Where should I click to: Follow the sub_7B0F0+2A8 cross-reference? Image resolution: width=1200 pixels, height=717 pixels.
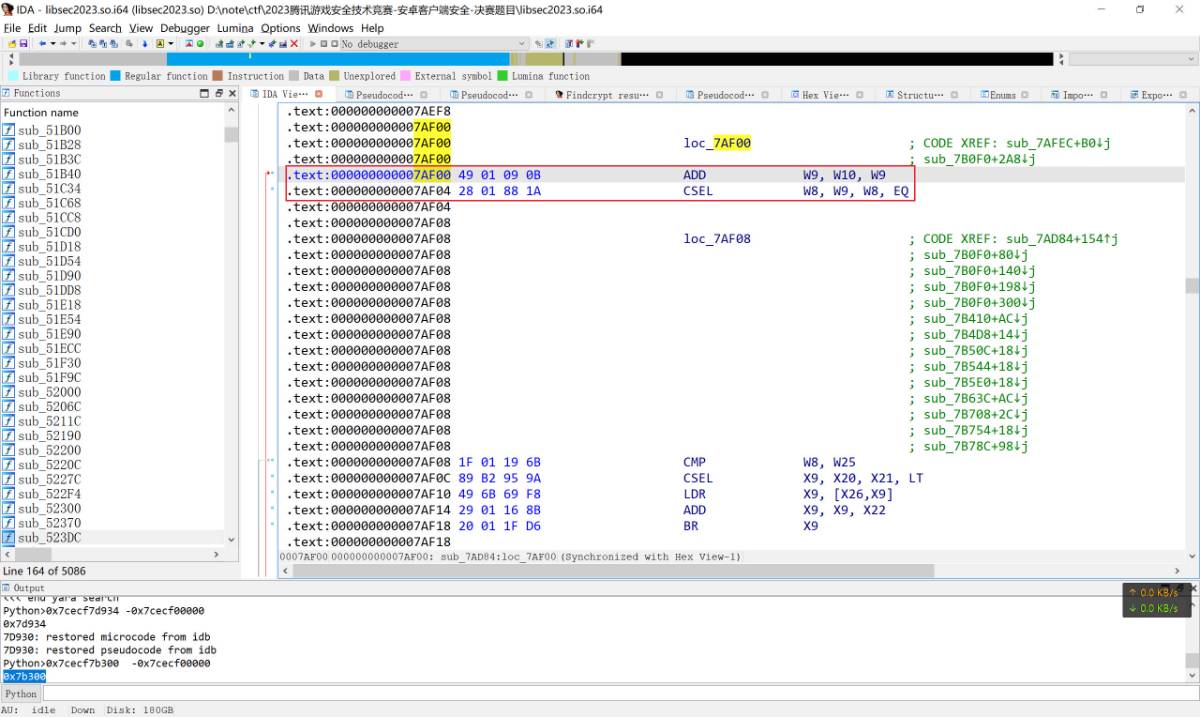[x=979, y=159]
